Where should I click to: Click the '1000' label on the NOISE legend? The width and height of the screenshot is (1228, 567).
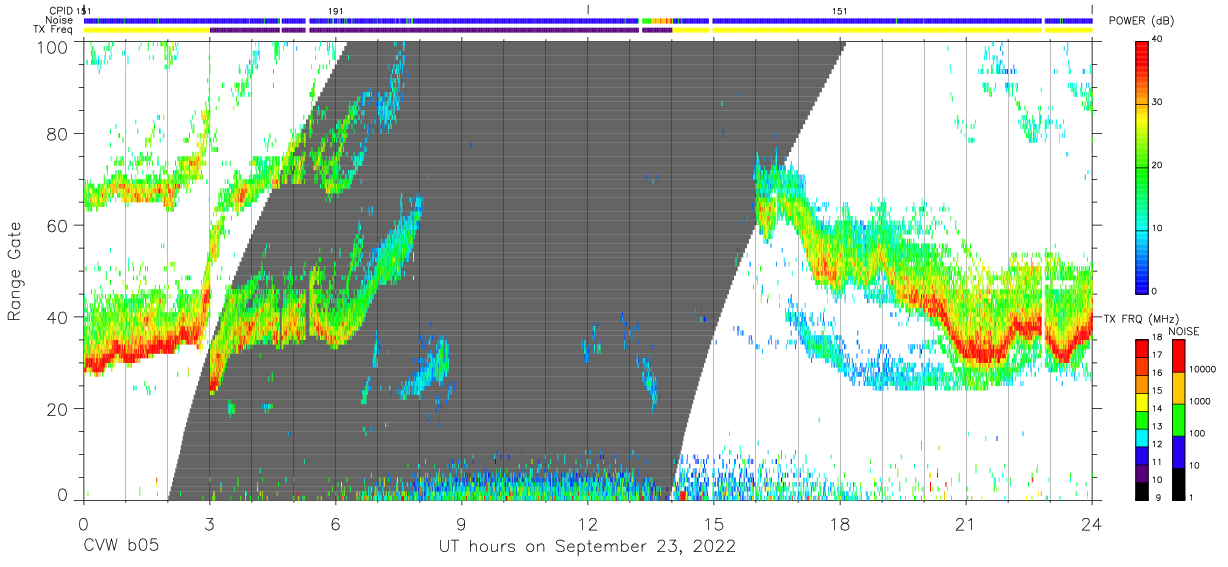click(1200, 401)
